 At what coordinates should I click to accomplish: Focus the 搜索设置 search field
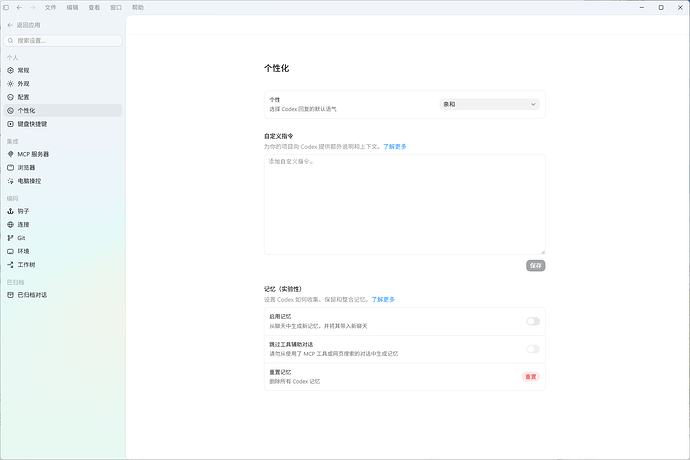(x=63, y=40)
